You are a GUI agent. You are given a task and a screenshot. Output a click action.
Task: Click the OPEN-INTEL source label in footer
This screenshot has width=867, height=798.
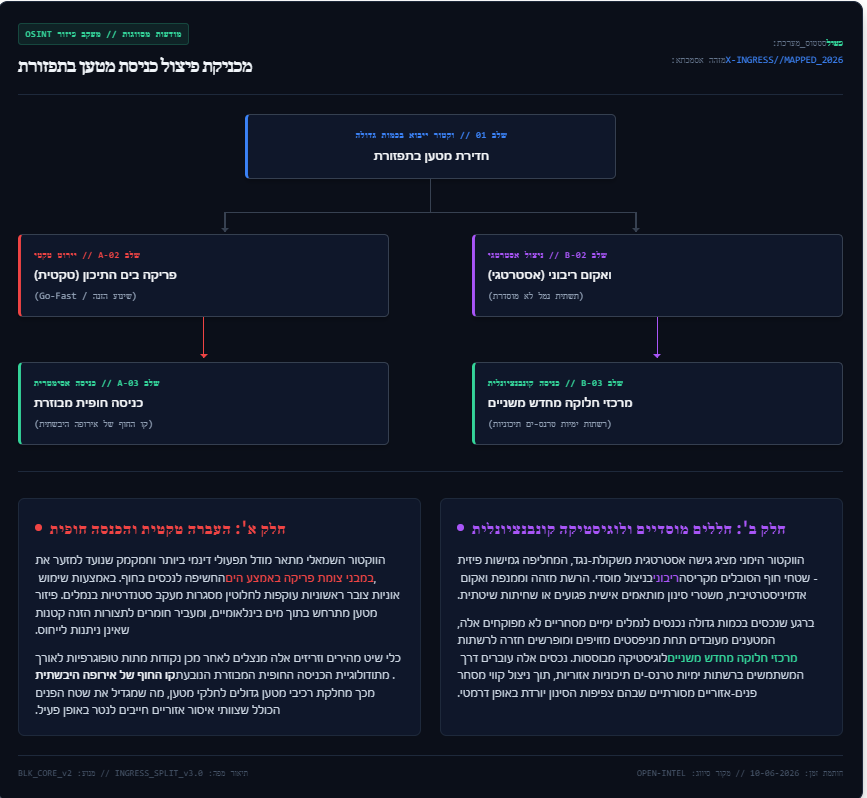coord(661,773)
